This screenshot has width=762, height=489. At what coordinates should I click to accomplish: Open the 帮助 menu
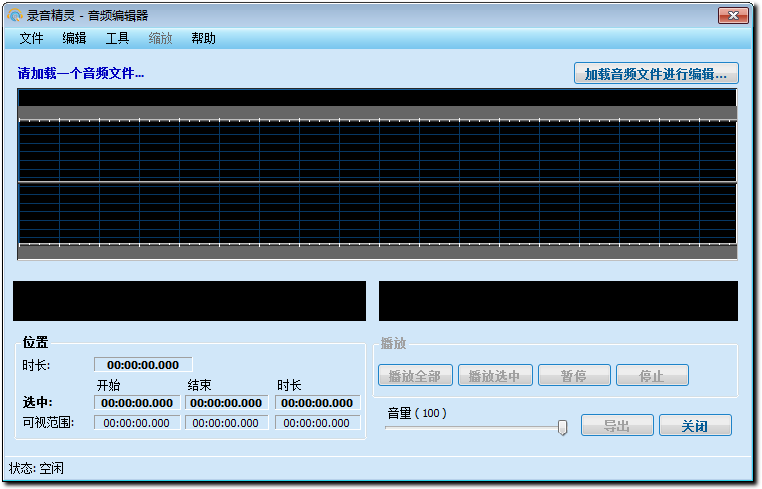(203, 38)
